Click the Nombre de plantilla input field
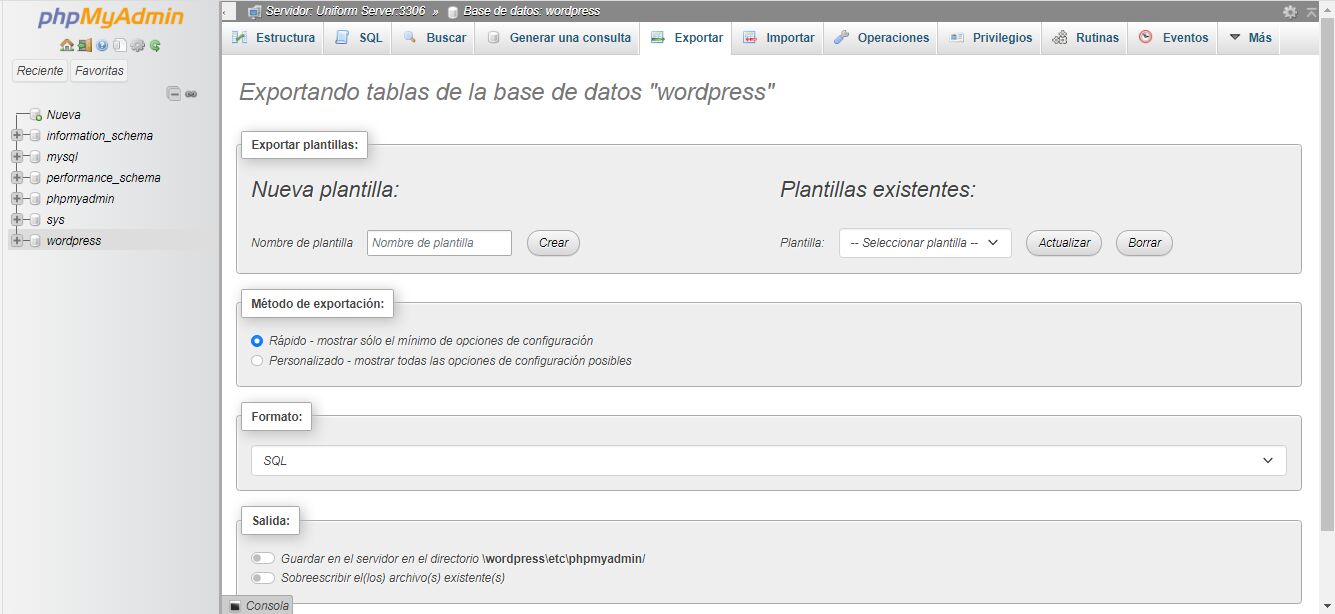The height and width of the screenshot is (614, 1335). pyautogui.click(x=438, y=242)
